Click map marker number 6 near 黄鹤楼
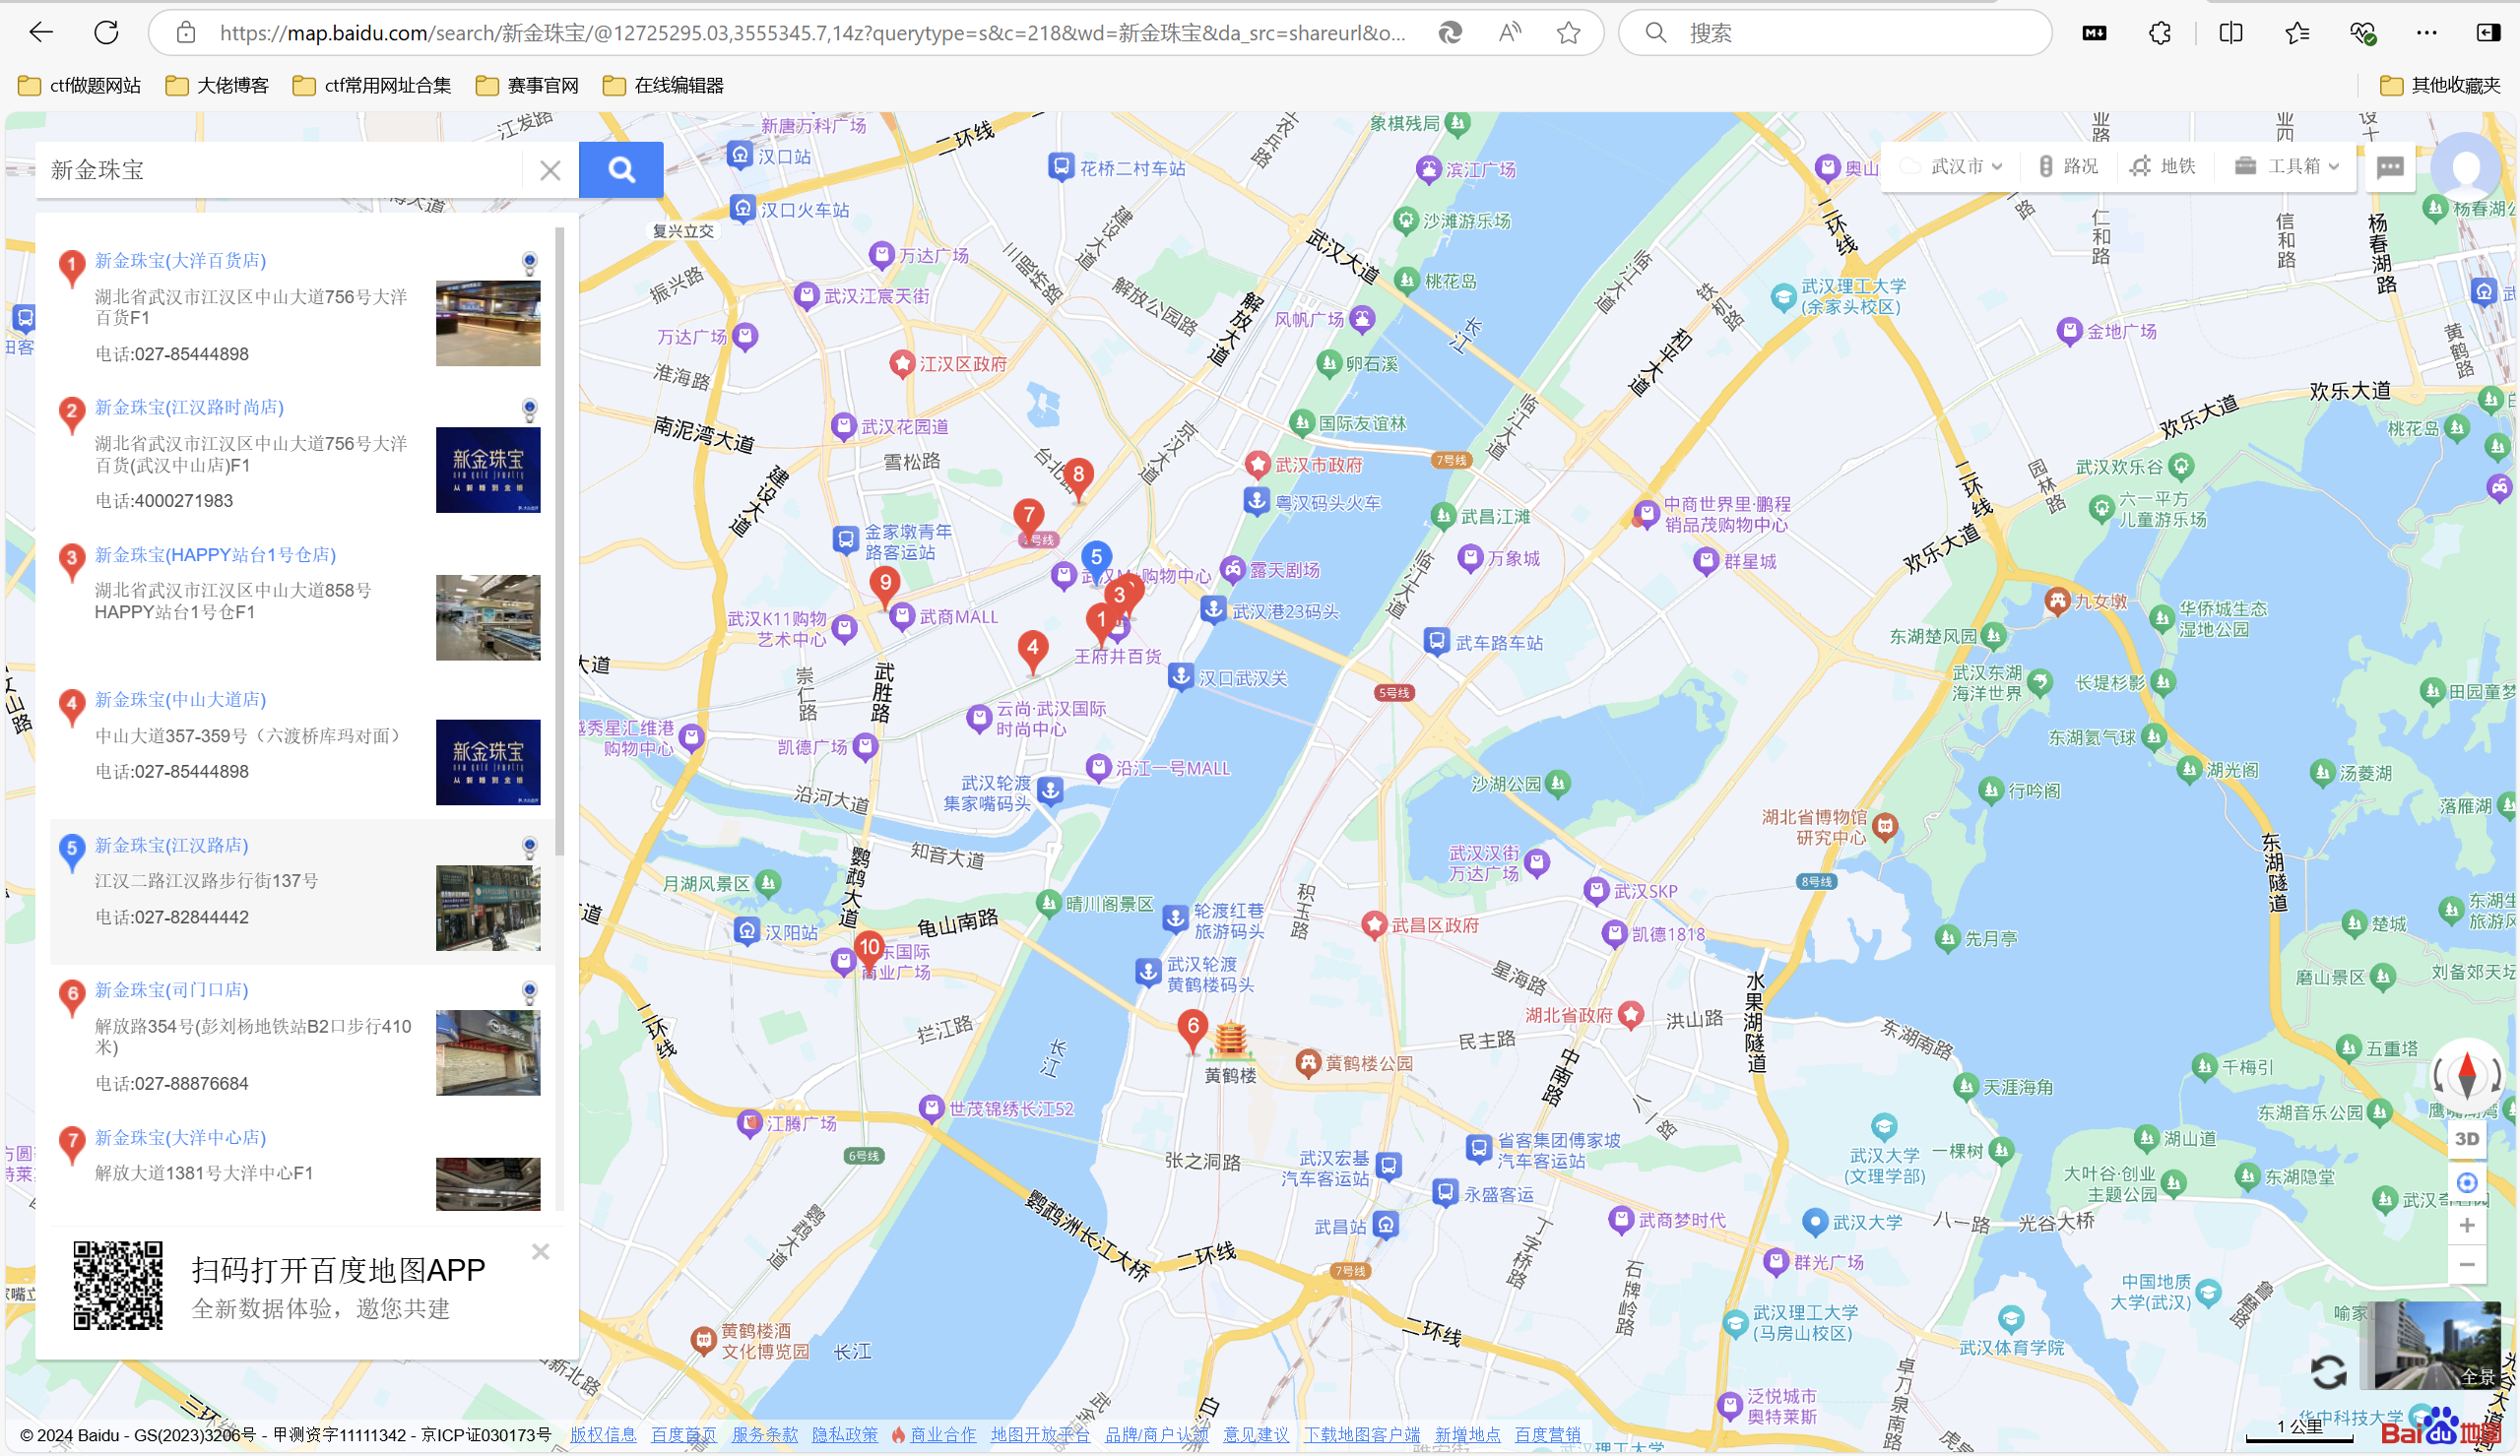 [1193, 1030]
